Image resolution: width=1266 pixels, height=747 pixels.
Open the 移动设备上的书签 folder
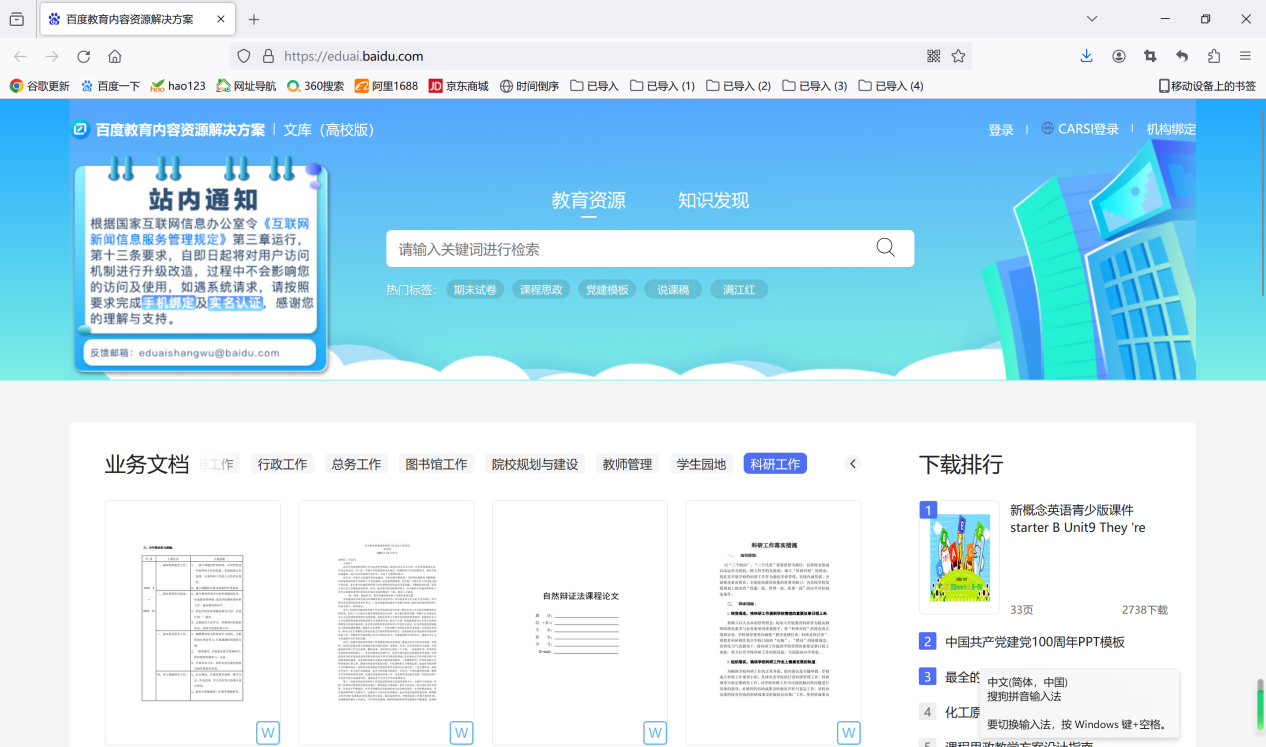[x=1207, y=86]
